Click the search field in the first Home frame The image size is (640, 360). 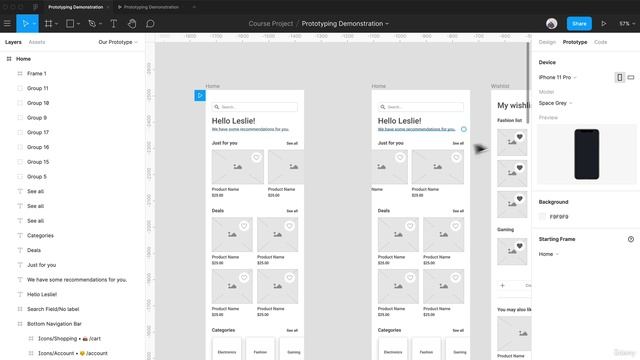tap(255, 107)
